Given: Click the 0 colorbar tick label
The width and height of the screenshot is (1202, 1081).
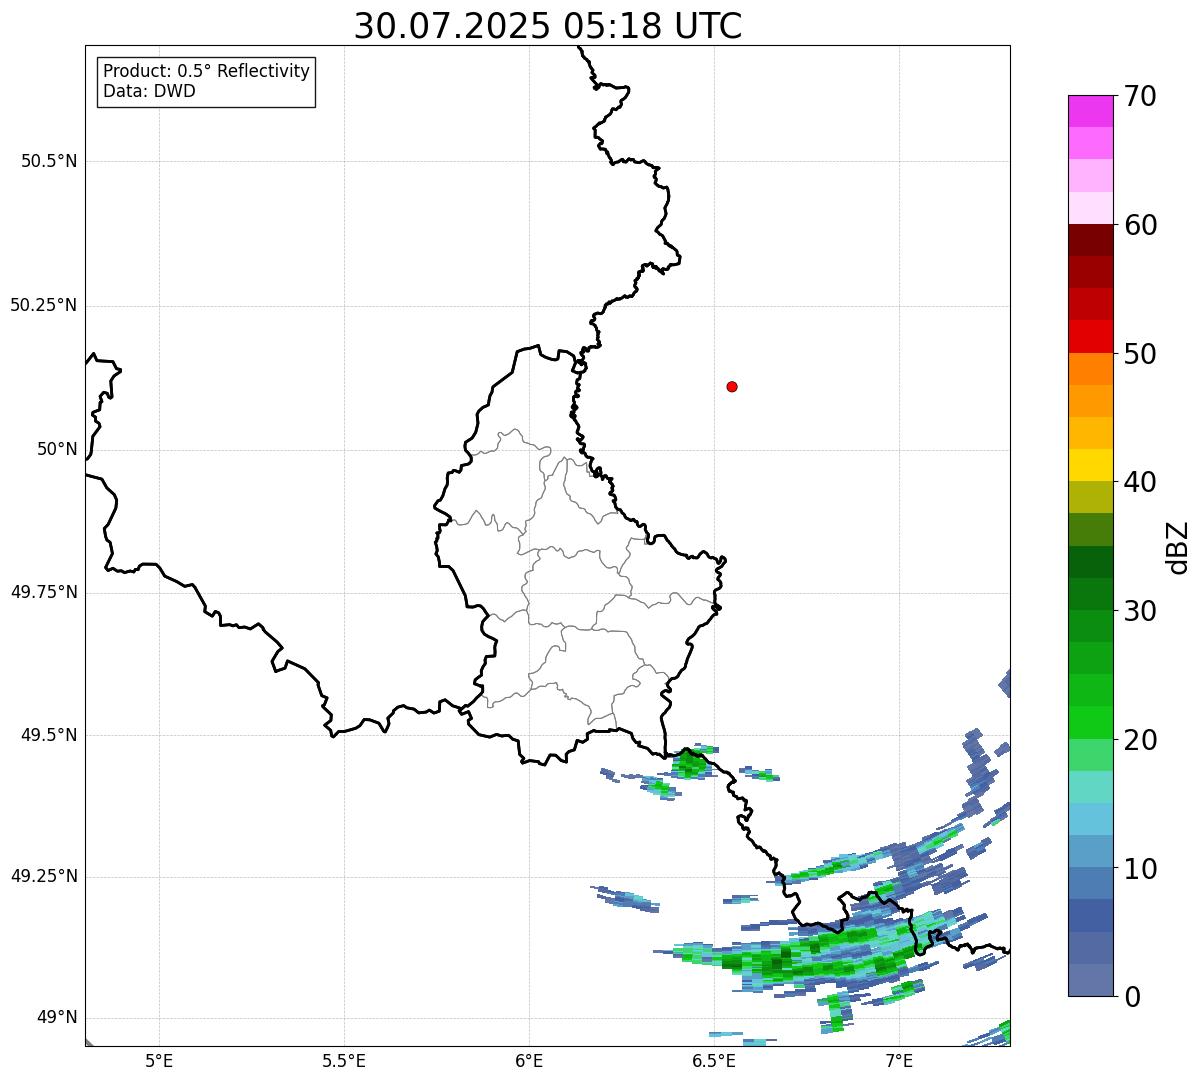Looking at the screenshot, I should click(1132, 997).
